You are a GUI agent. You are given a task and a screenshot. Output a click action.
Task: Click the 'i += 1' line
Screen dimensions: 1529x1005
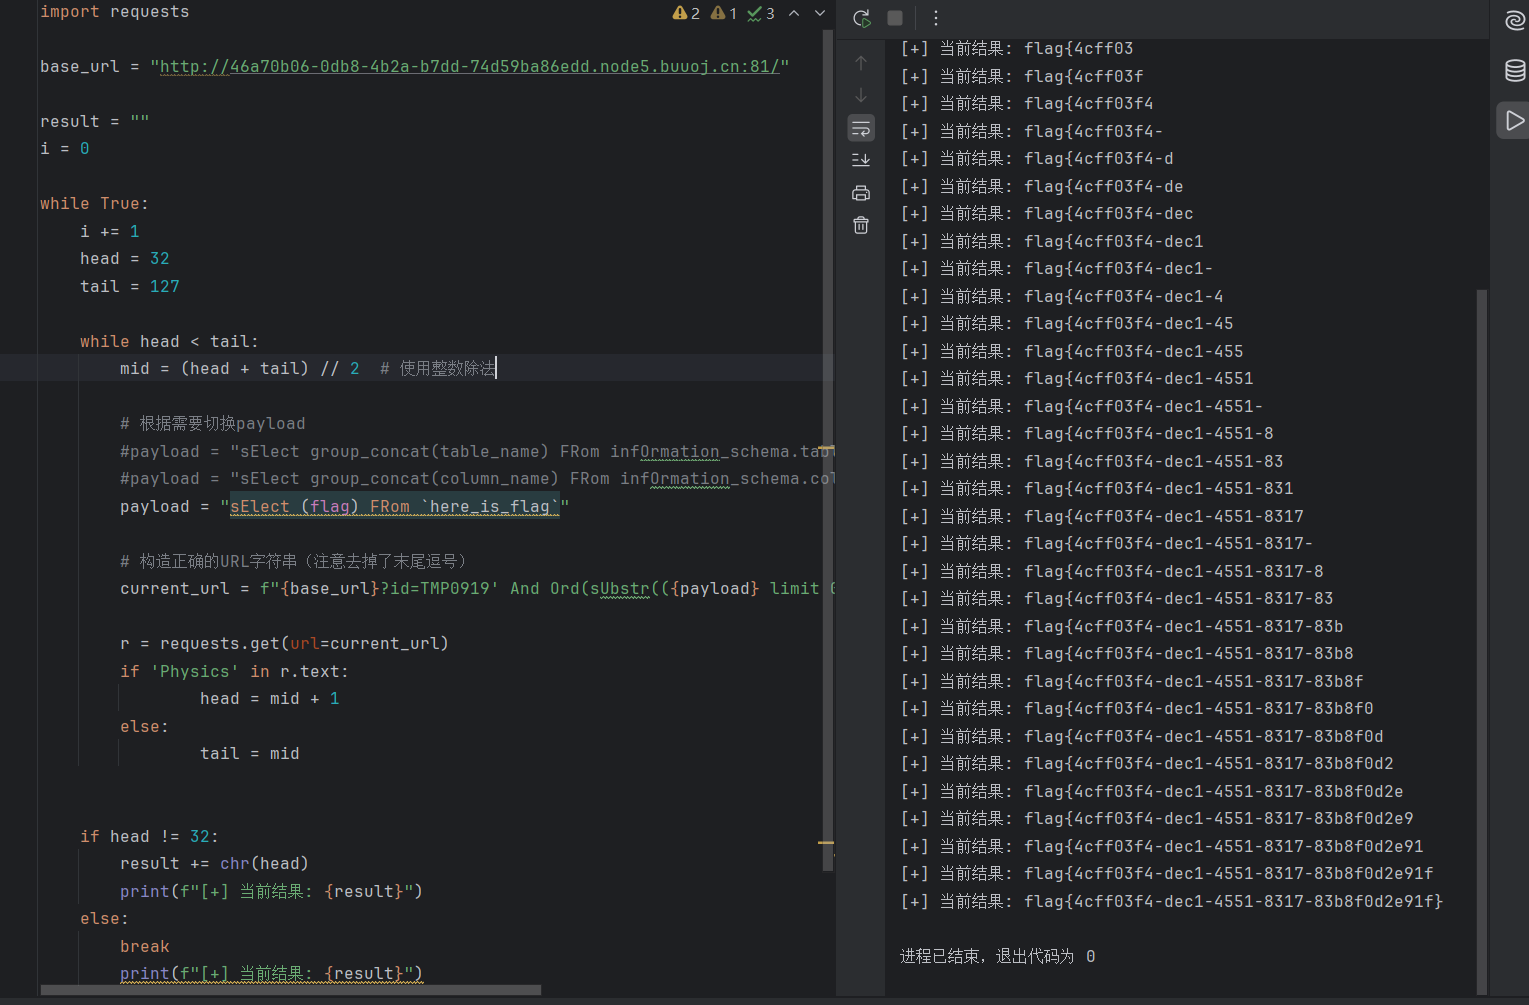(x=110, y=232)
